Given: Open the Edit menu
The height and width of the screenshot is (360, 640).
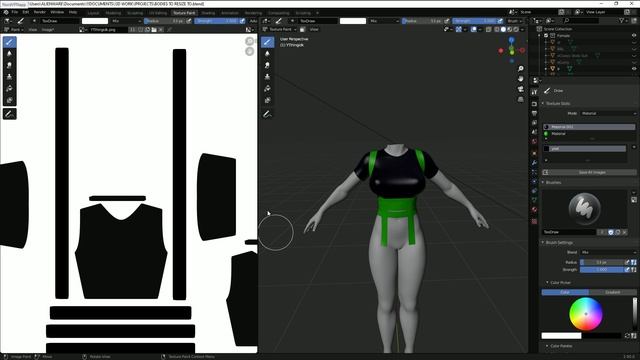Looking at the screenshot, I should pyautogui.click(x=26, y=12).
